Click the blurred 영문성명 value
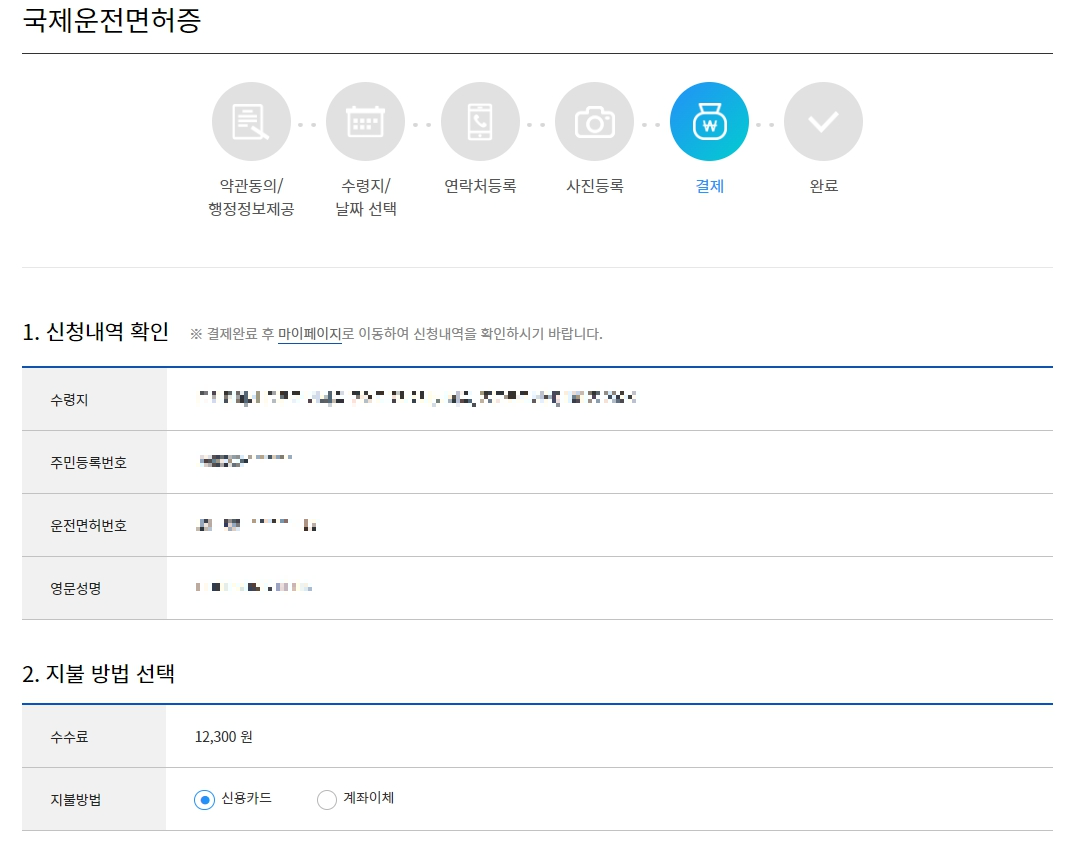Viewport: 1089px width, 843px height. [x=253, y=587]
